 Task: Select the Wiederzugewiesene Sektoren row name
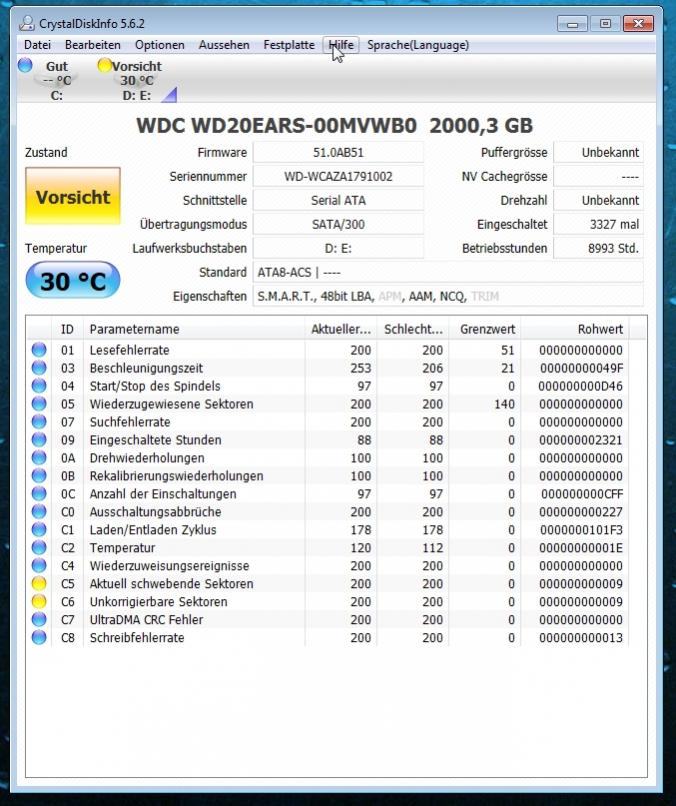click(171, 404)
